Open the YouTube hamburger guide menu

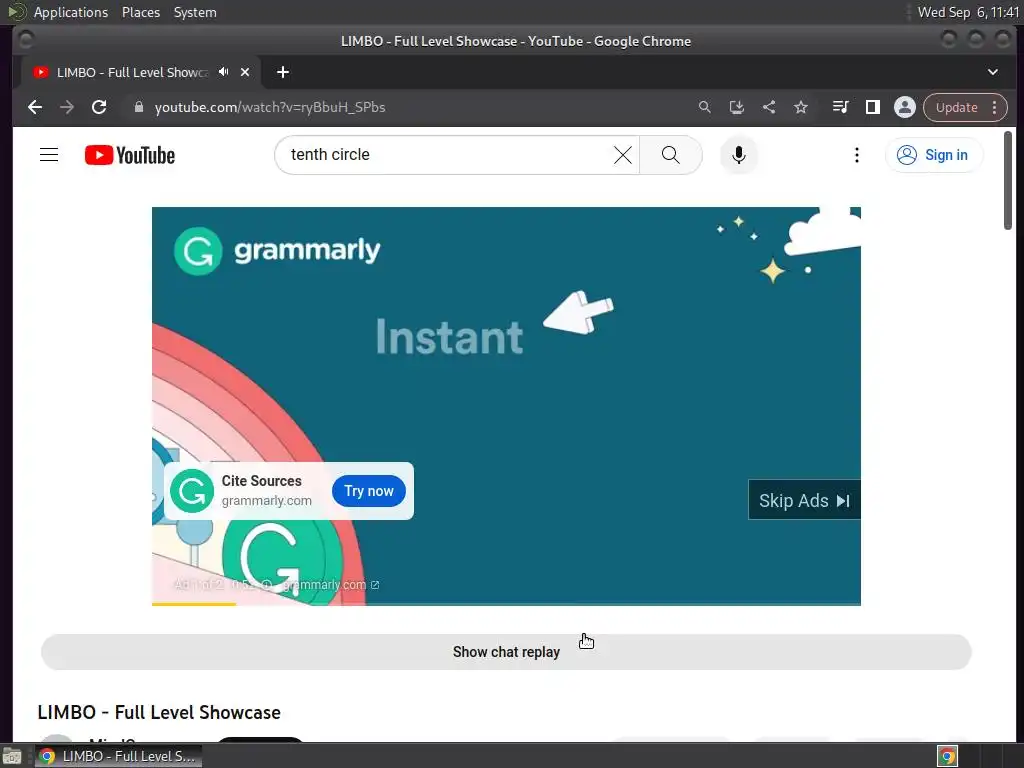[49, 155]
